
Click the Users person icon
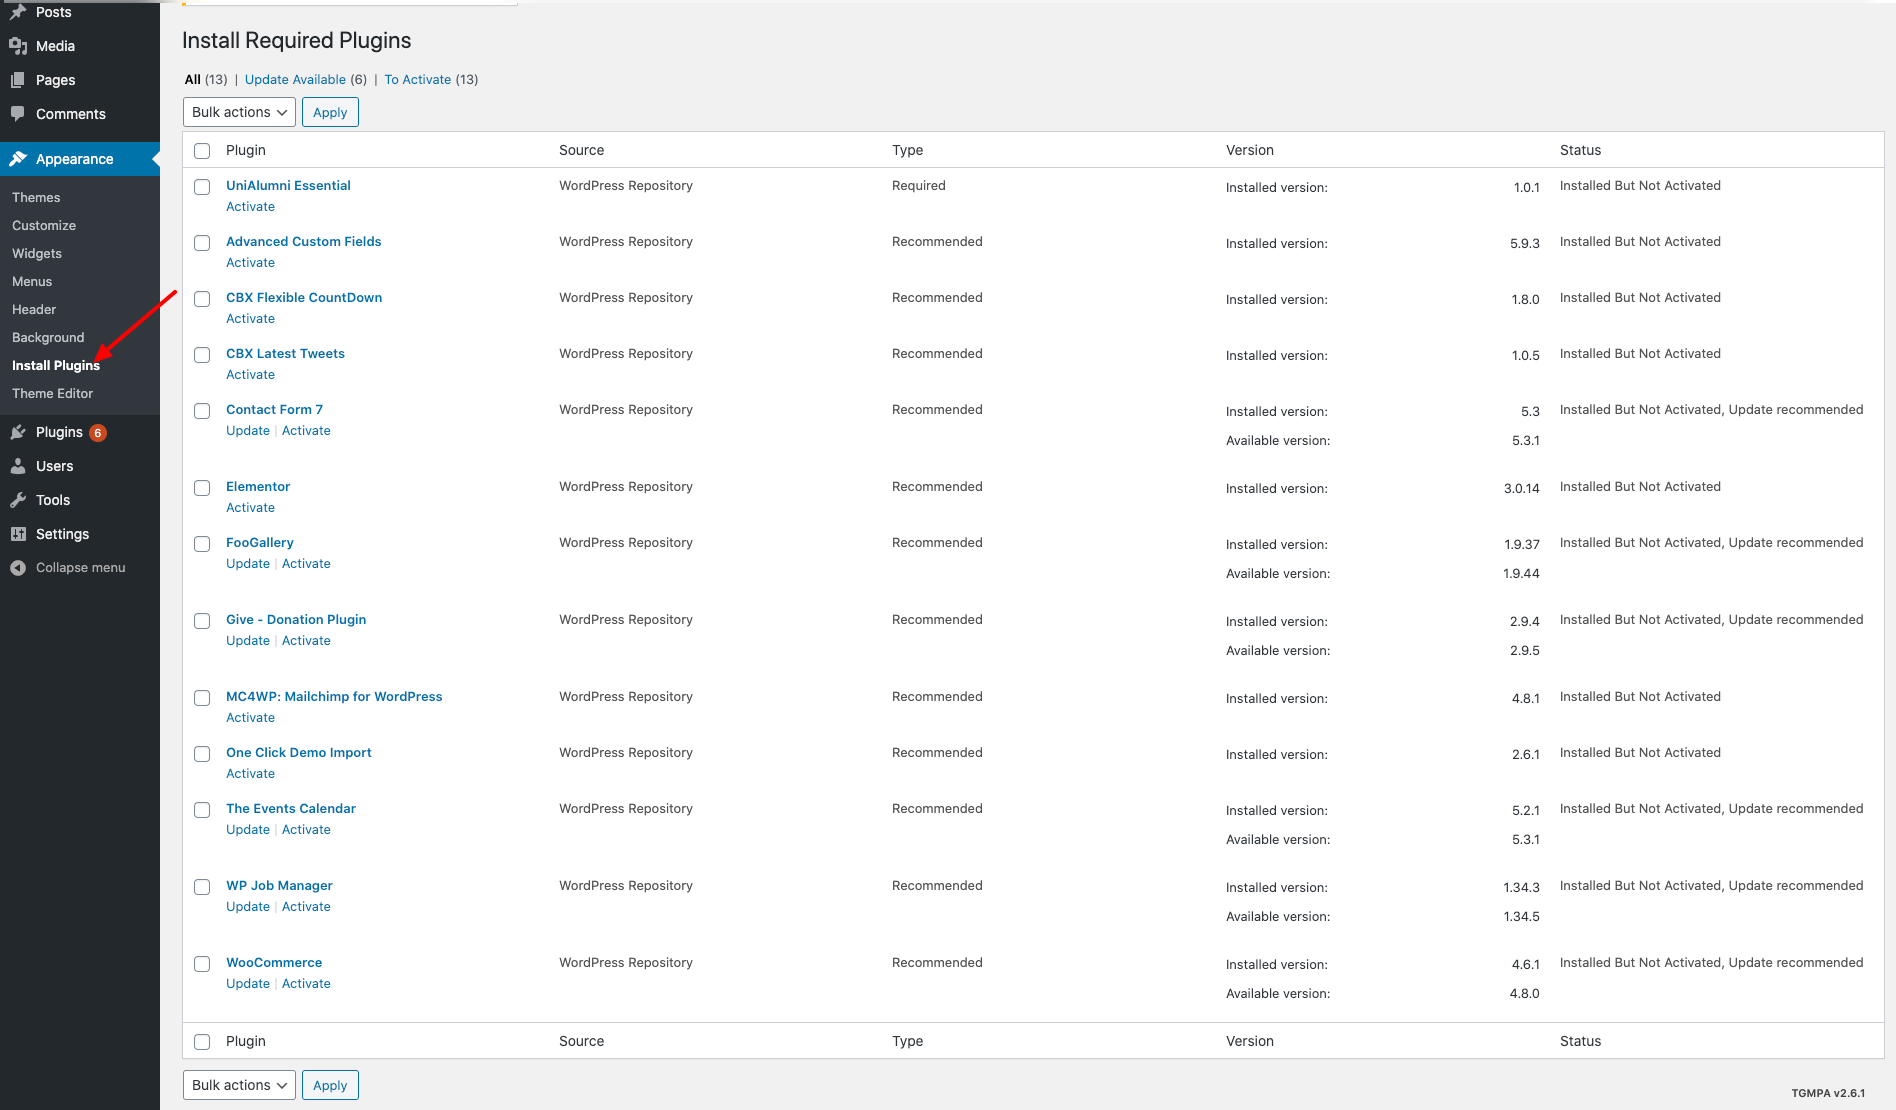pyautogui.click(x=18, y=466)
